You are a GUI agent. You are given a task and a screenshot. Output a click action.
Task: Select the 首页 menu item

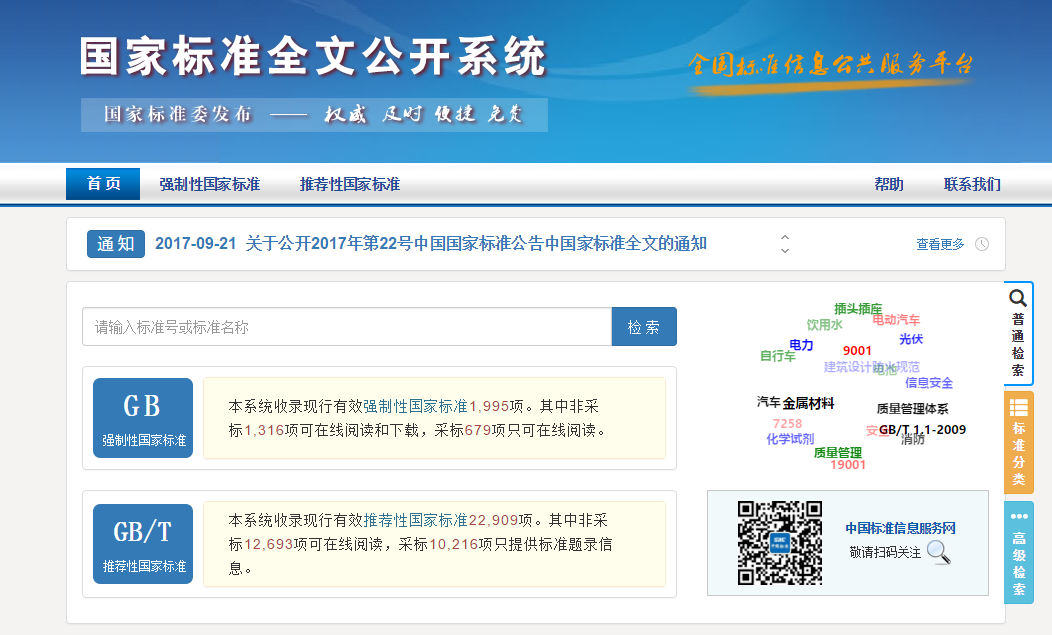pyautogui.click(x=102, y=184)
